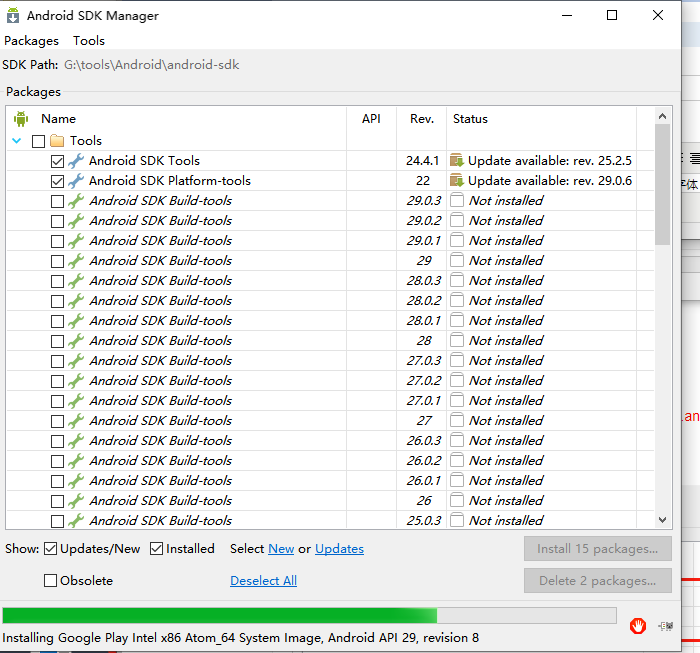Viewport: 700px width, 653px height.
Task: Click the New select link
Action: [281, 549]
